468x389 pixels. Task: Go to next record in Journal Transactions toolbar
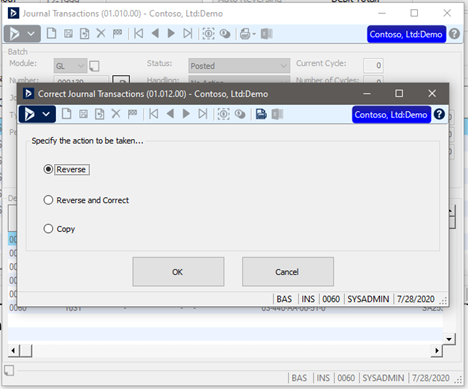click(x=171, y=33)
